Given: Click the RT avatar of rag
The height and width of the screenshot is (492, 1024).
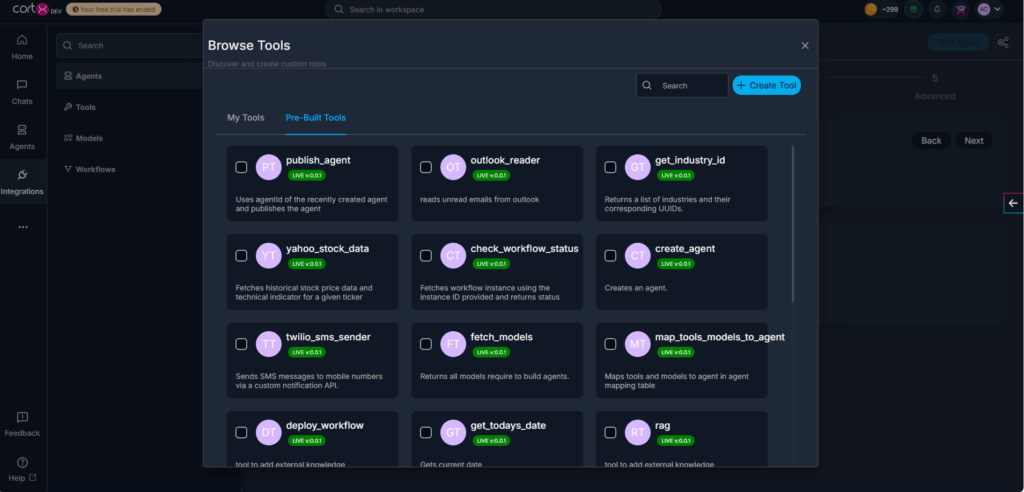Looking at the screenshot, I should [x=637, y=433].
